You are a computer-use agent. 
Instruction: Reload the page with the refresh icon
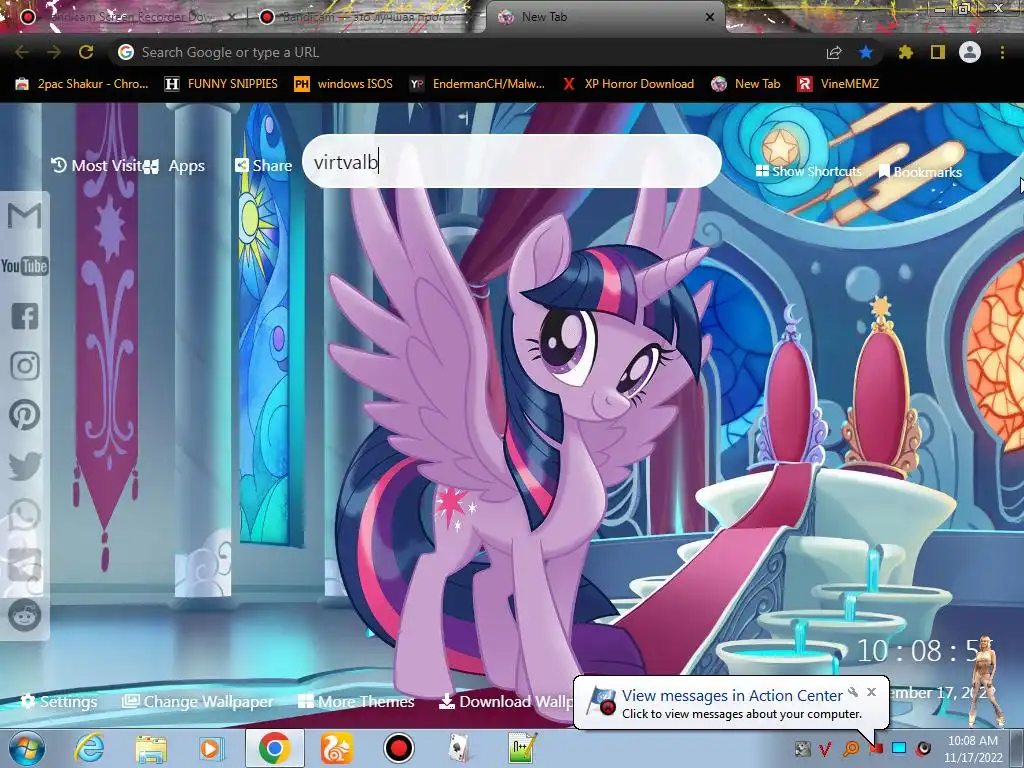coord(86,52)
